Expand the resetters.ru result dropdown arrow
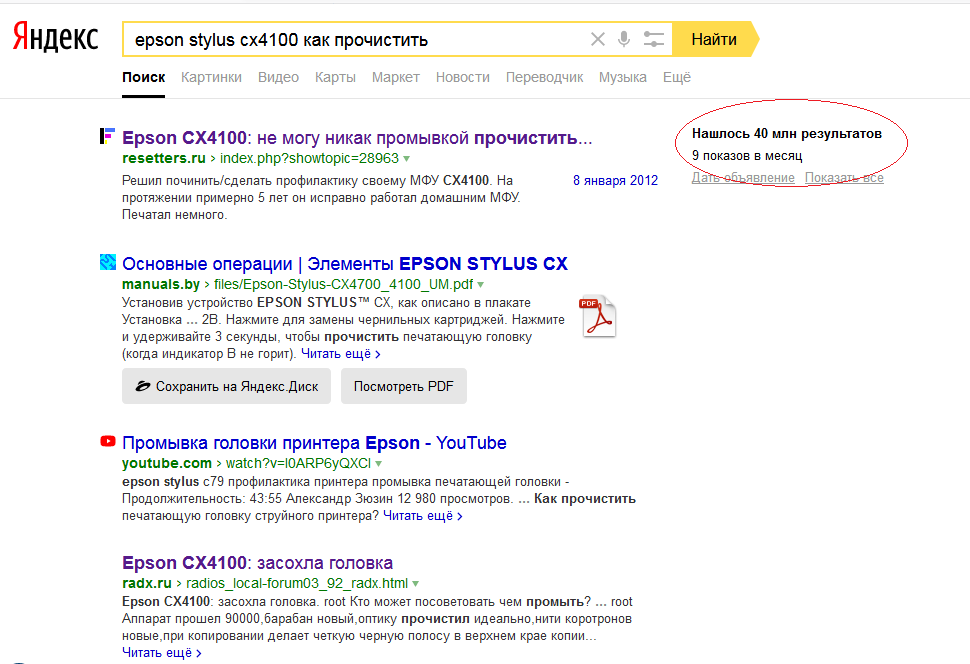Viewport: 970px width, 664px height. point(406,159)
